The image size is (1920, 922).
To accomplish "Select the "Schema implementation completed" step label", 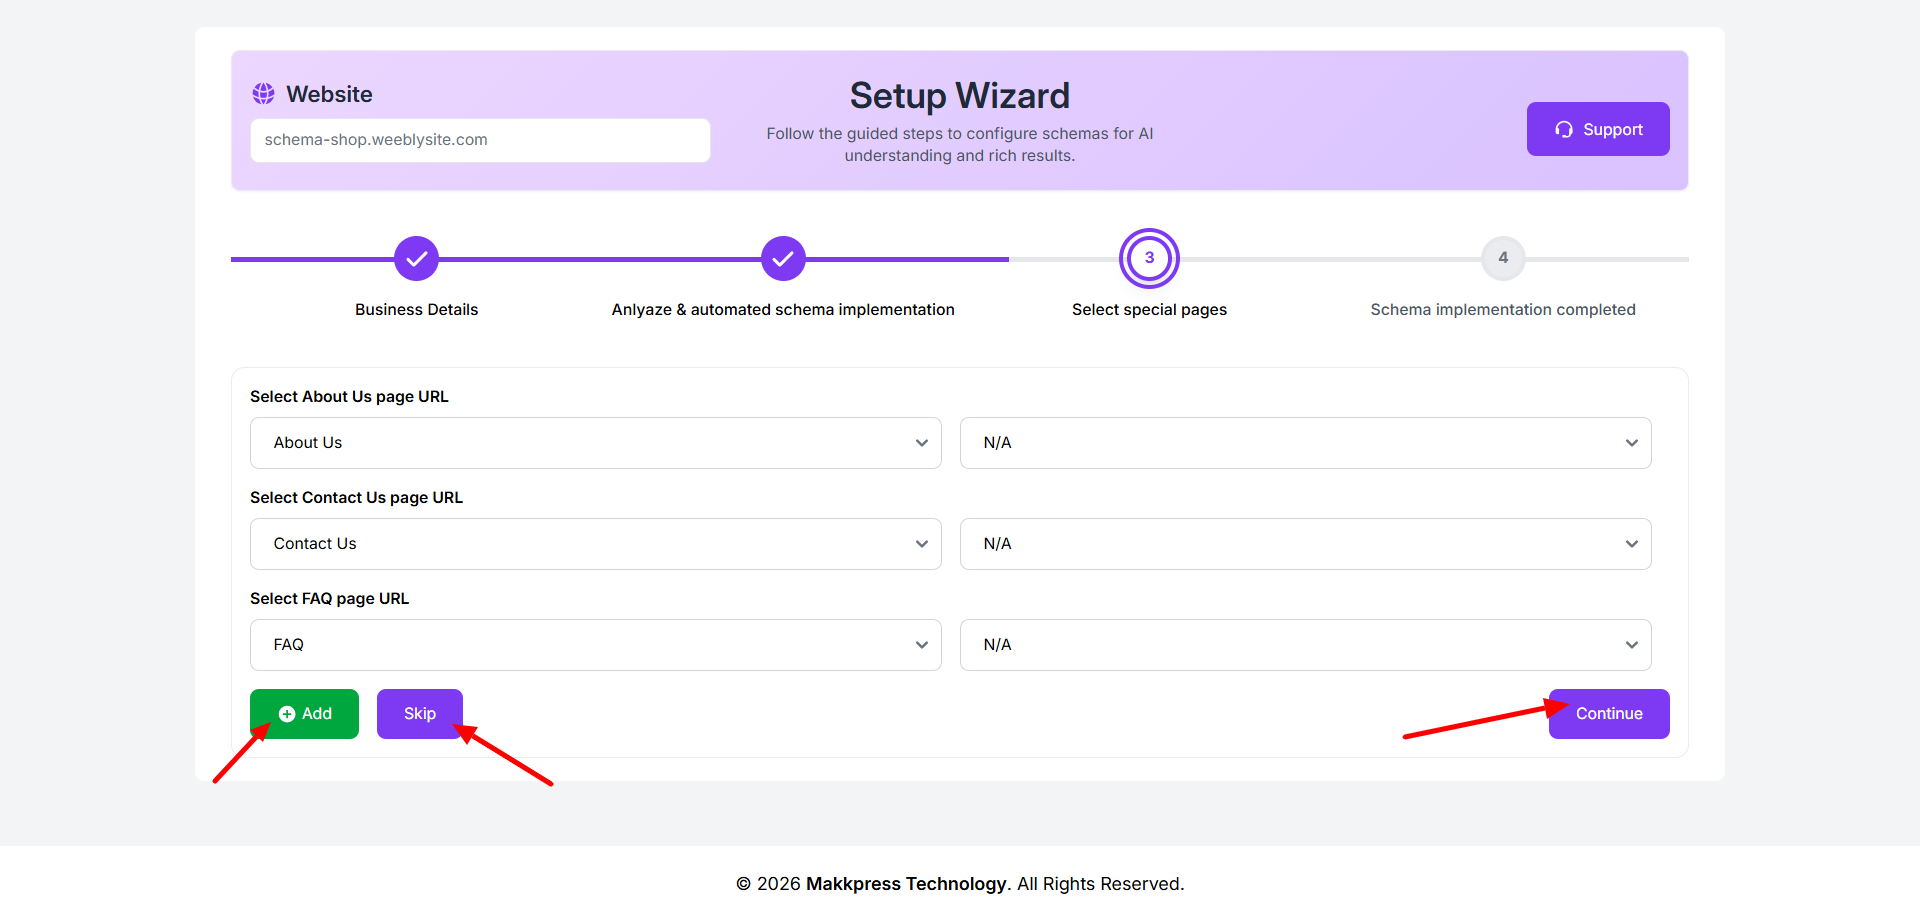I will click(x=1502, y=310).
